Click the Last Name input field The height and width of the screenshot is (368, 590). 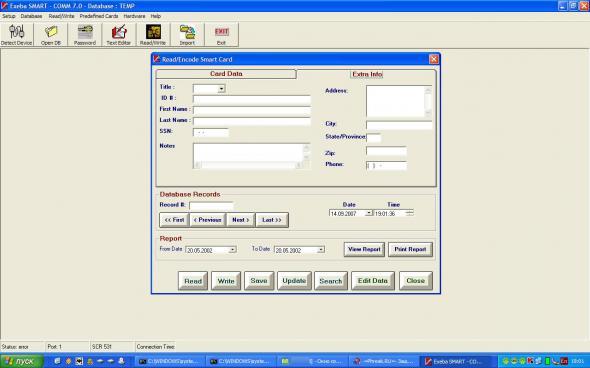click(252, 121)
